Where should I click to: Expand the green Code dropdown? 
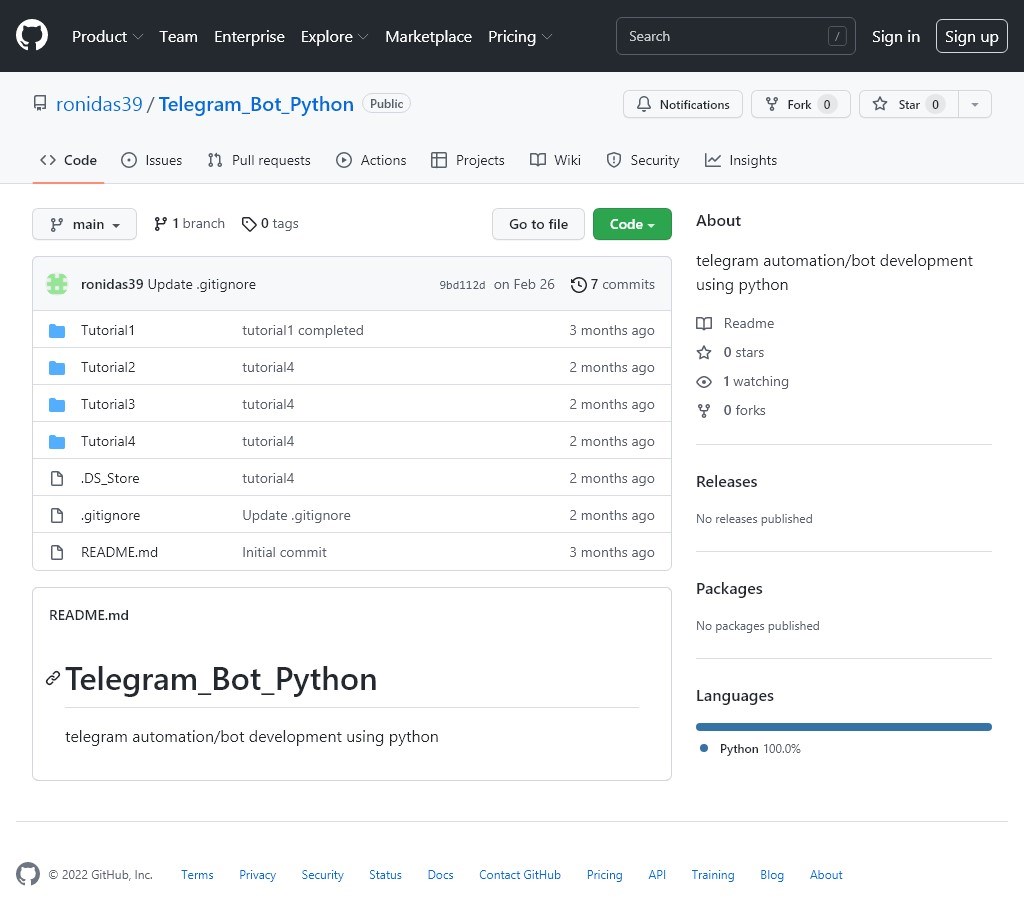click(x=632, y=224)
